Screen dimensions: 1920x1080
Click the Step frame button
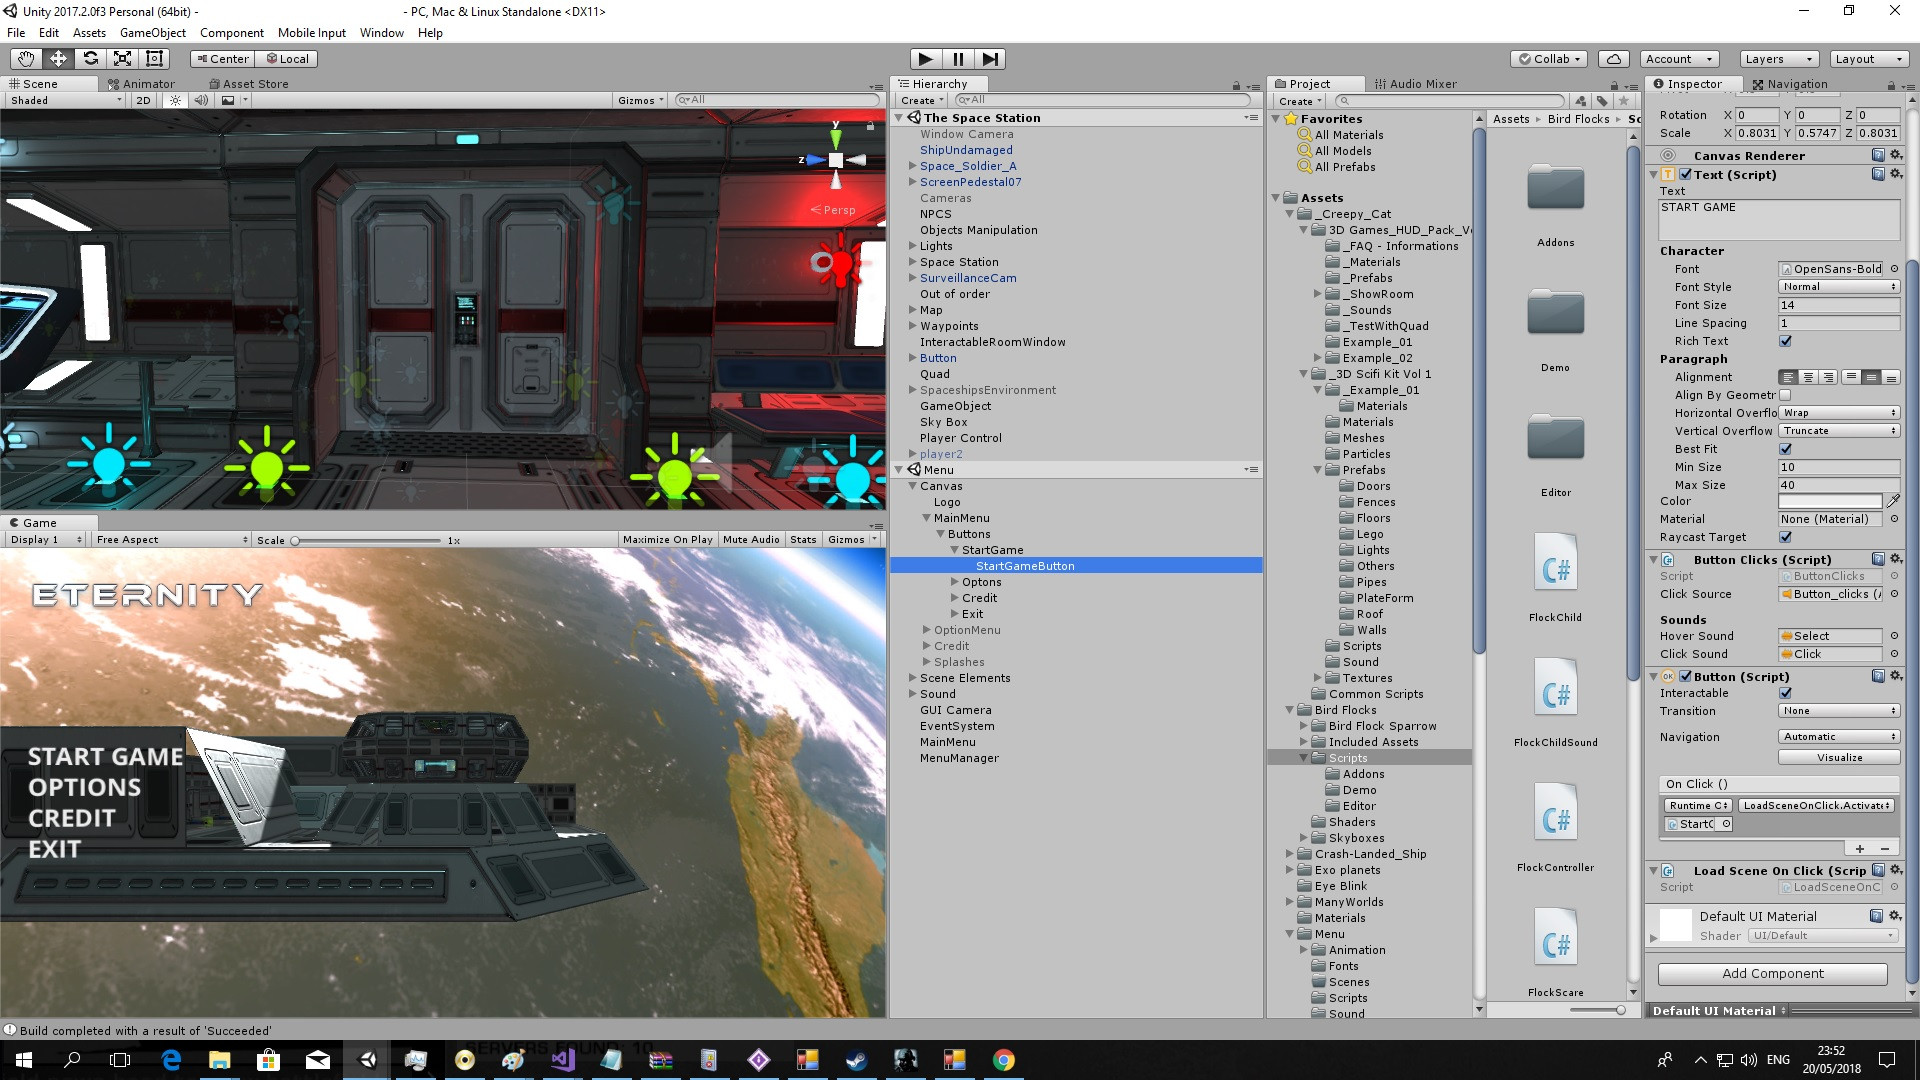tap(989, 59)
